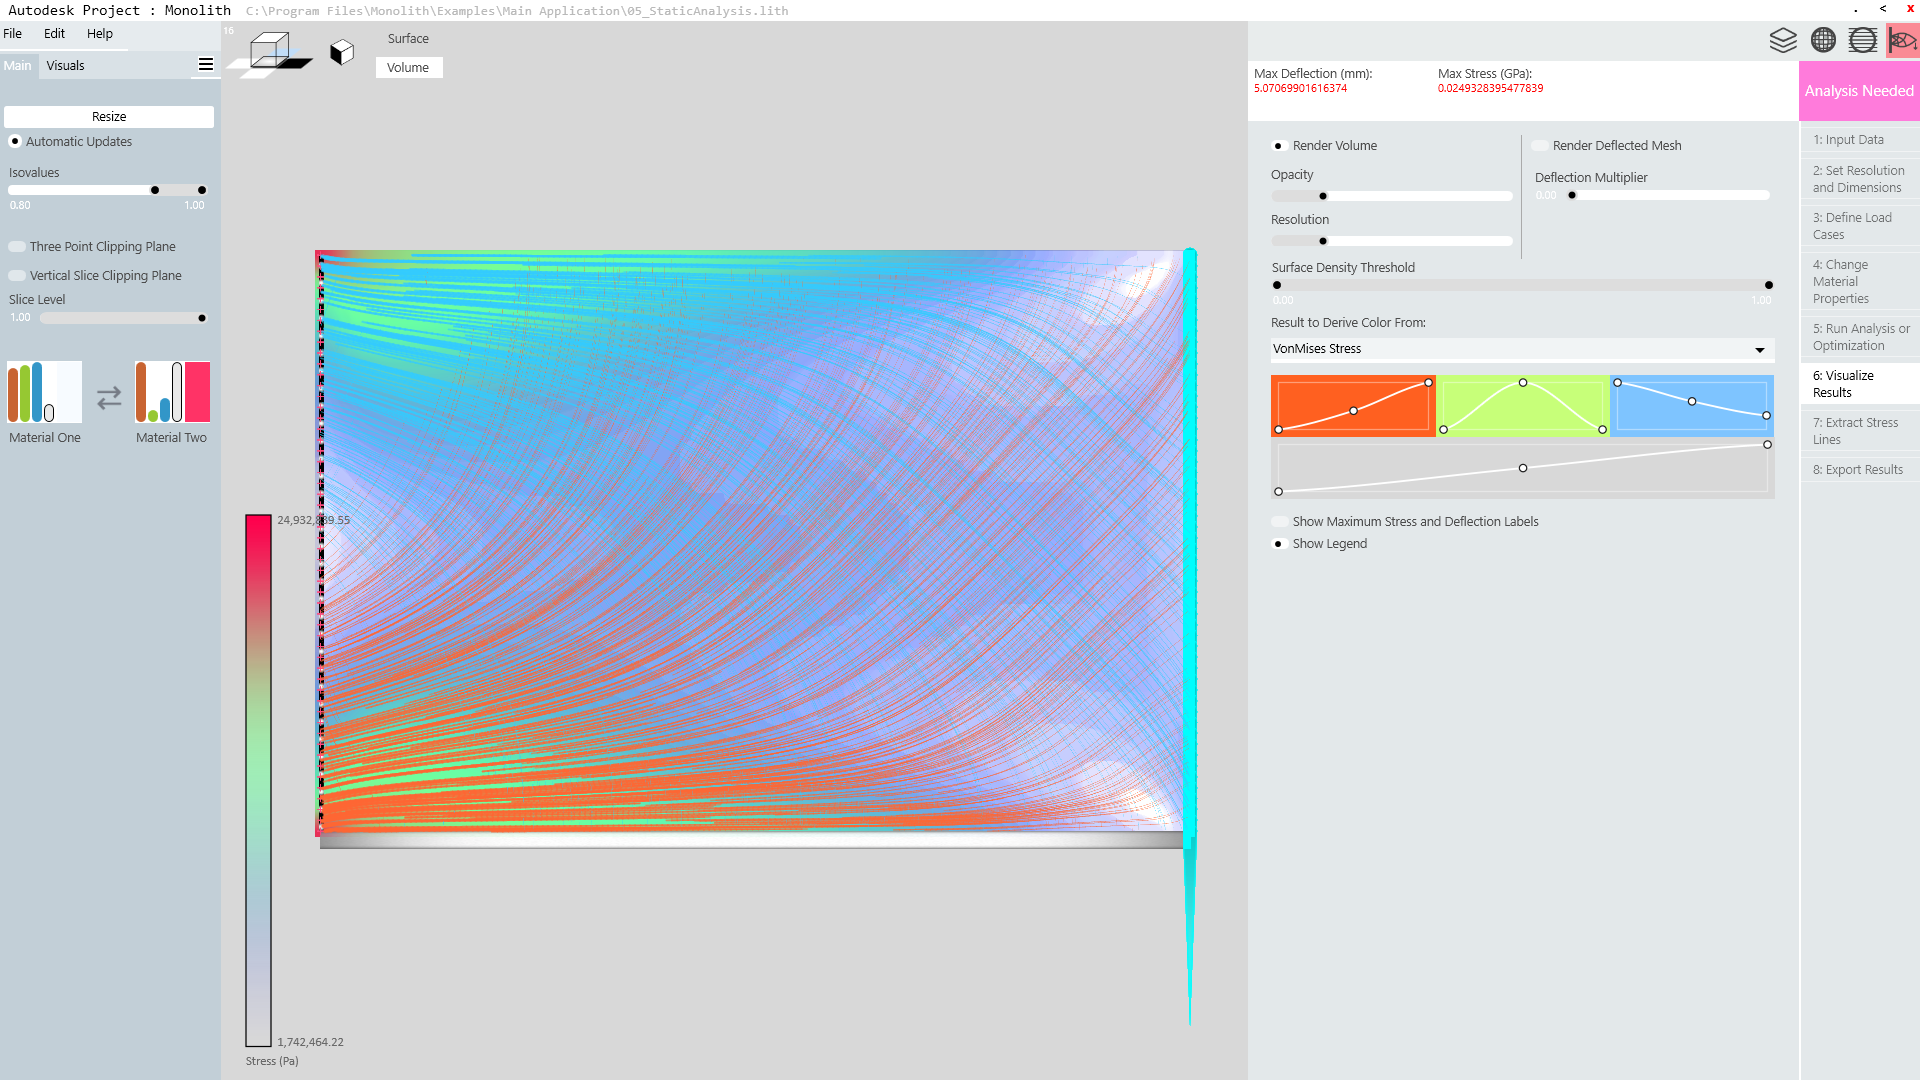Image resolution: width=1920 pixels, height=1080 pixels.
Task: Click the Opacity slider handle
Action: point(1323,196)
